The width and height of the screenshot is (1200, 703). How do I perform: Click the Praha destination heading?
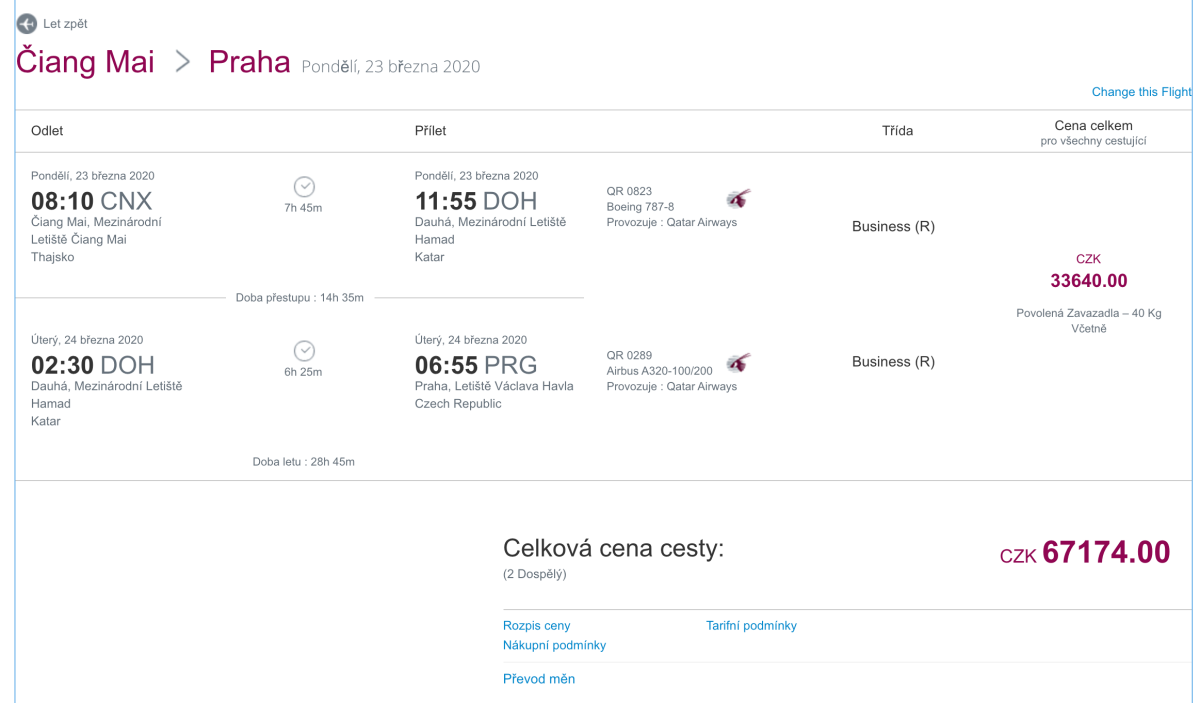pos(249,62)
